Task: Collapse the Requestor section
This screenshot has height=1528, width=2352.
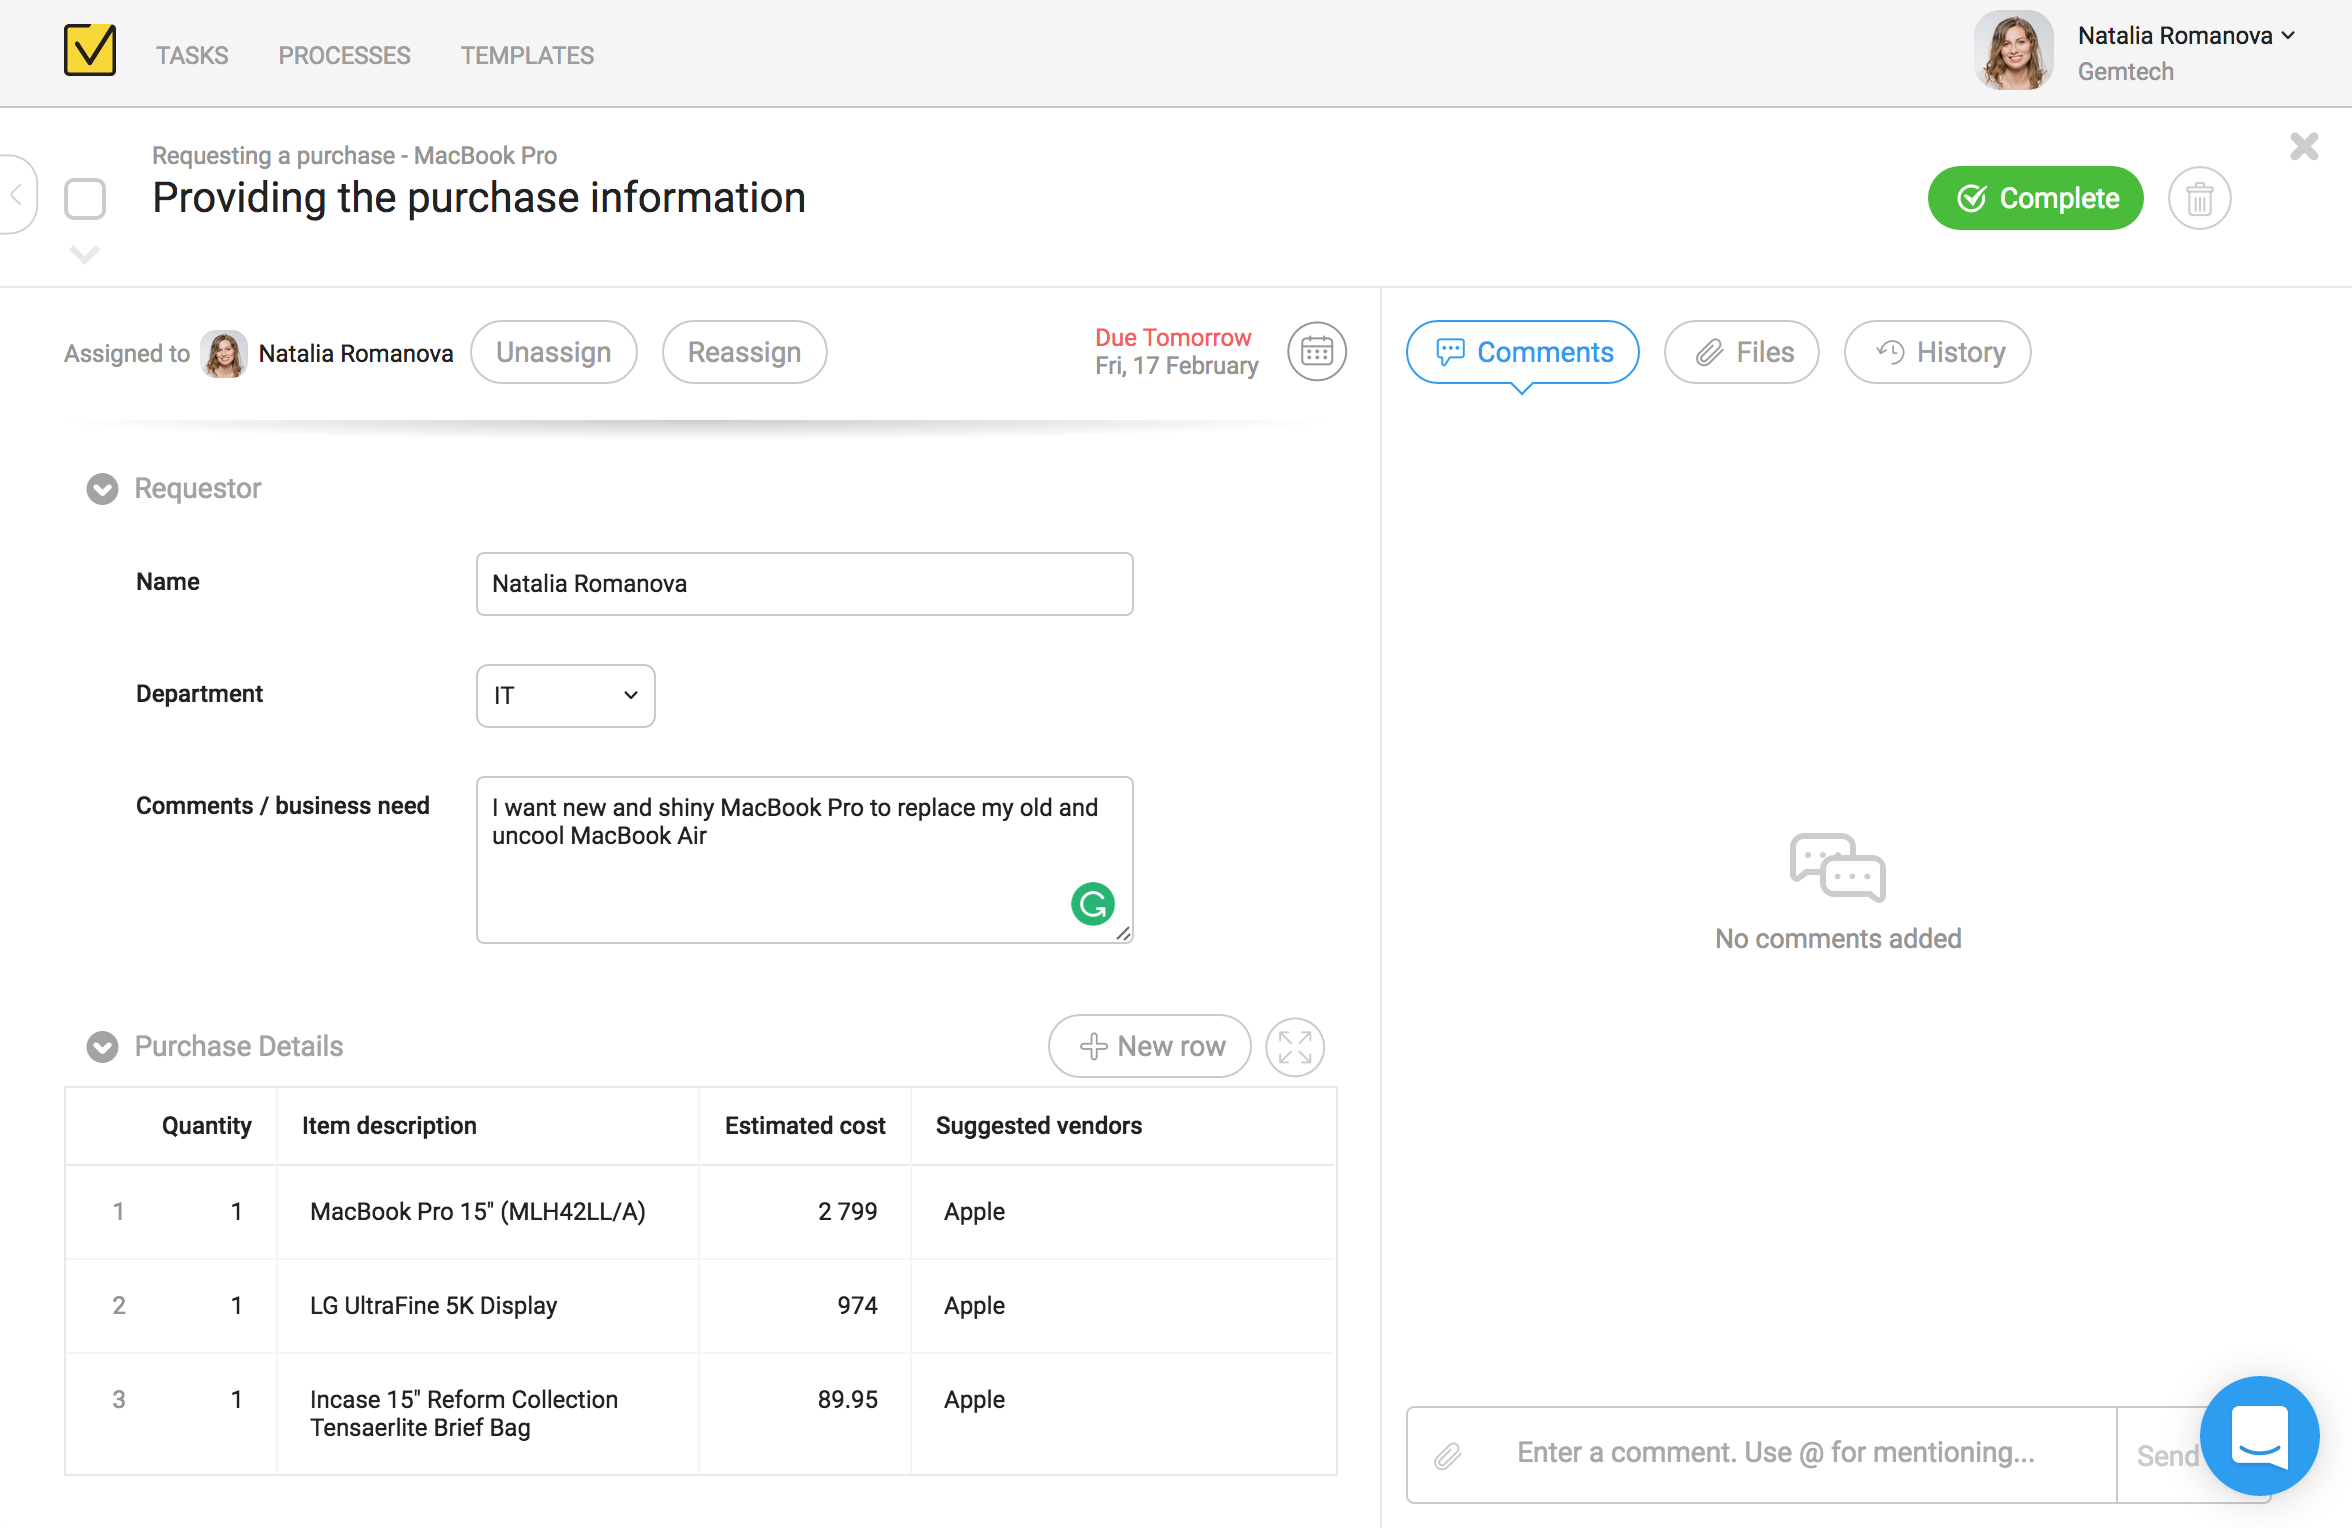Action: [x=102, y=489]
